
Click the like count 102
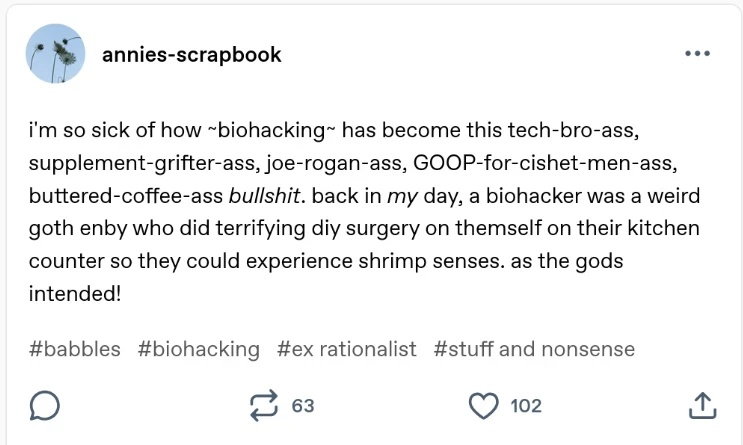526,406
